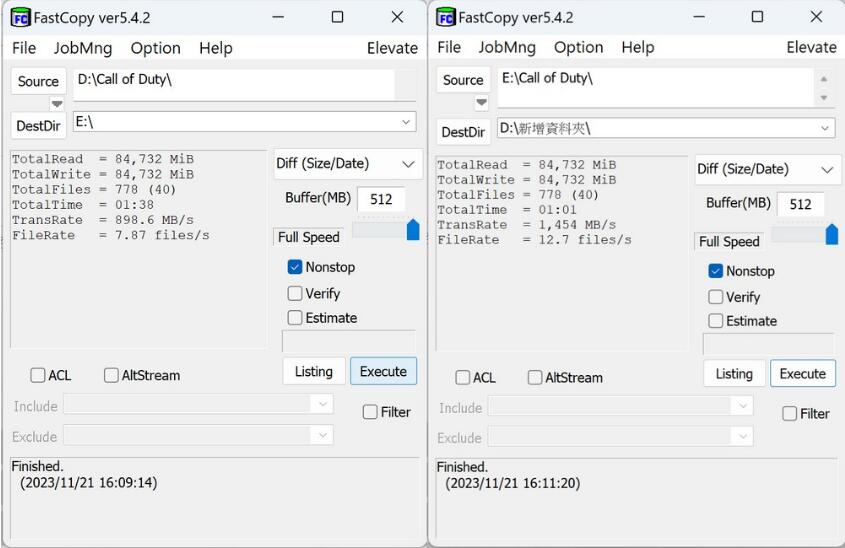845x548 pixels.
Task: Open the Help menu in right window
Action: pos(638,47)
